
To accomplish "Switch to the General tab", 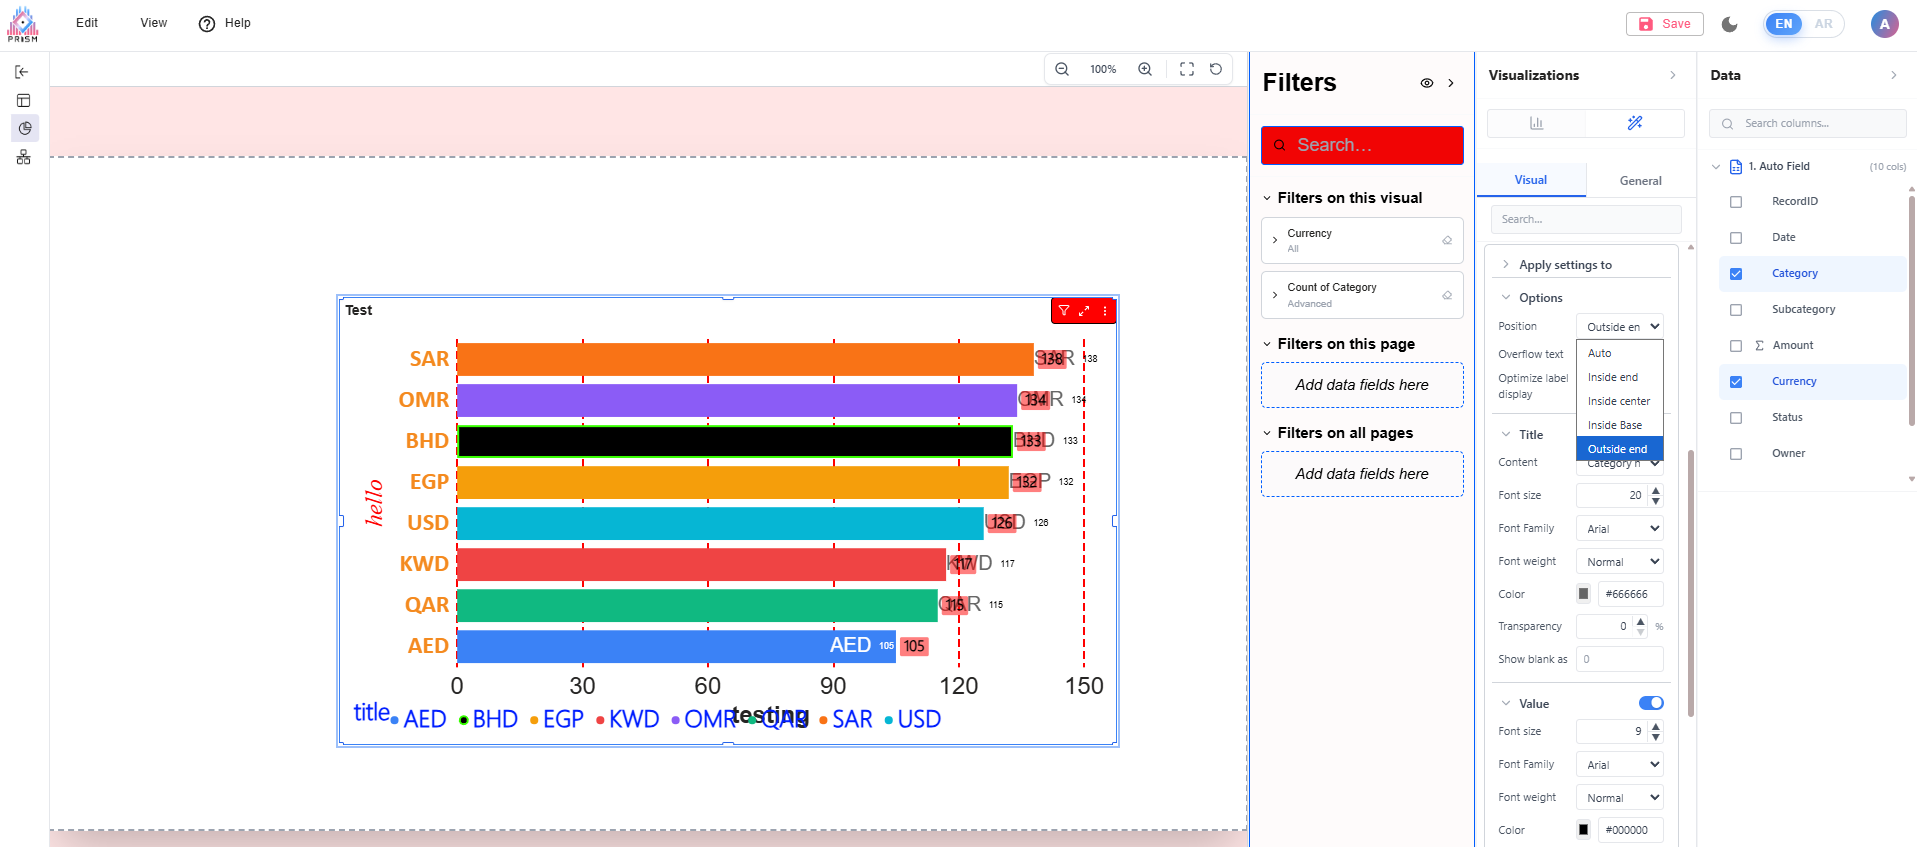I will (x=1640, y=181).
